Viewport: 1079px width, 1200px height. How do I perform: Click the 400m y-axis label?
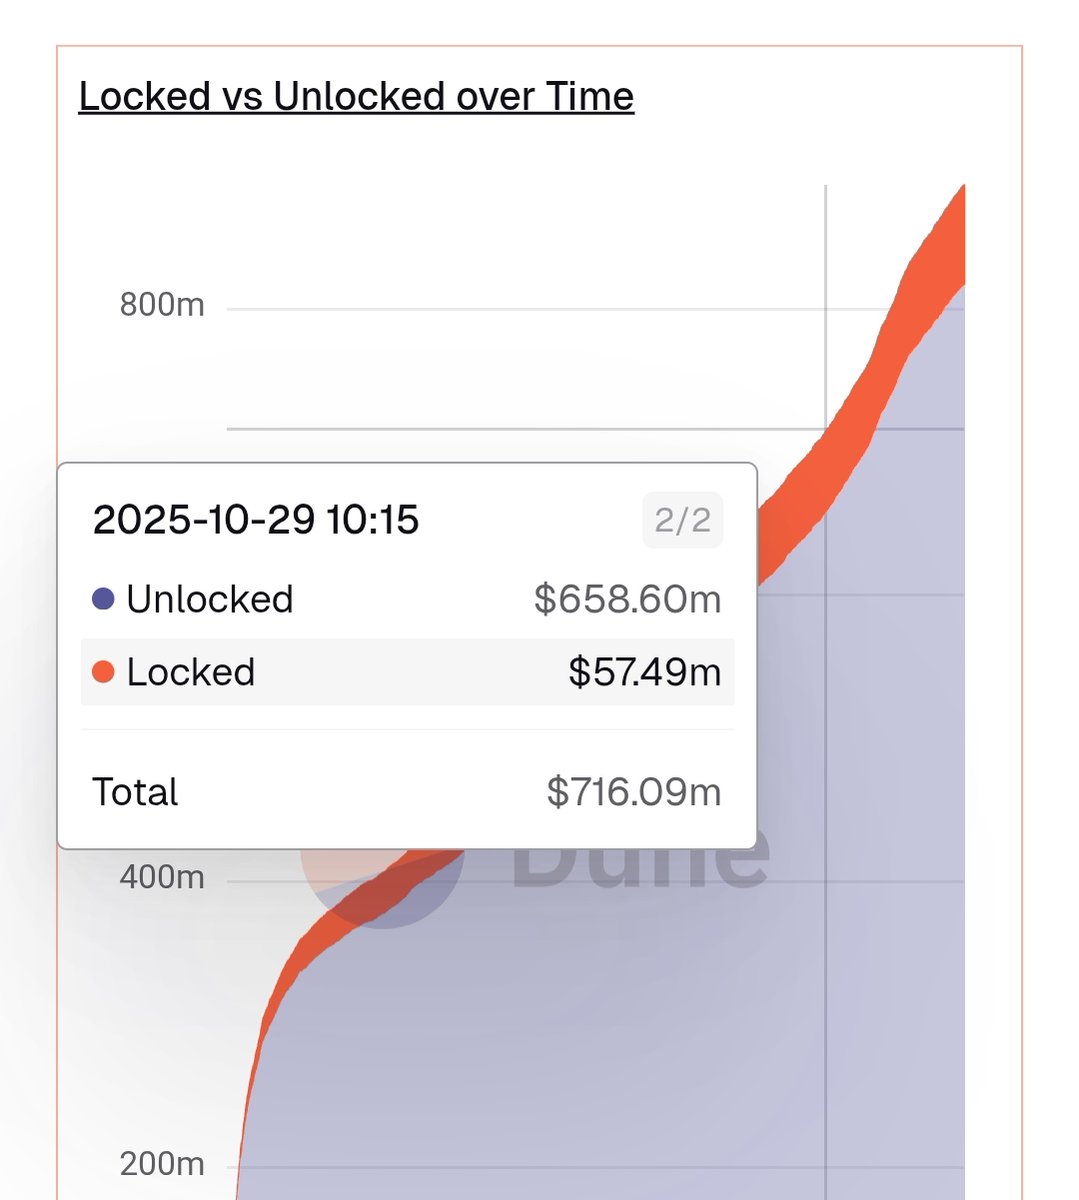162,877
